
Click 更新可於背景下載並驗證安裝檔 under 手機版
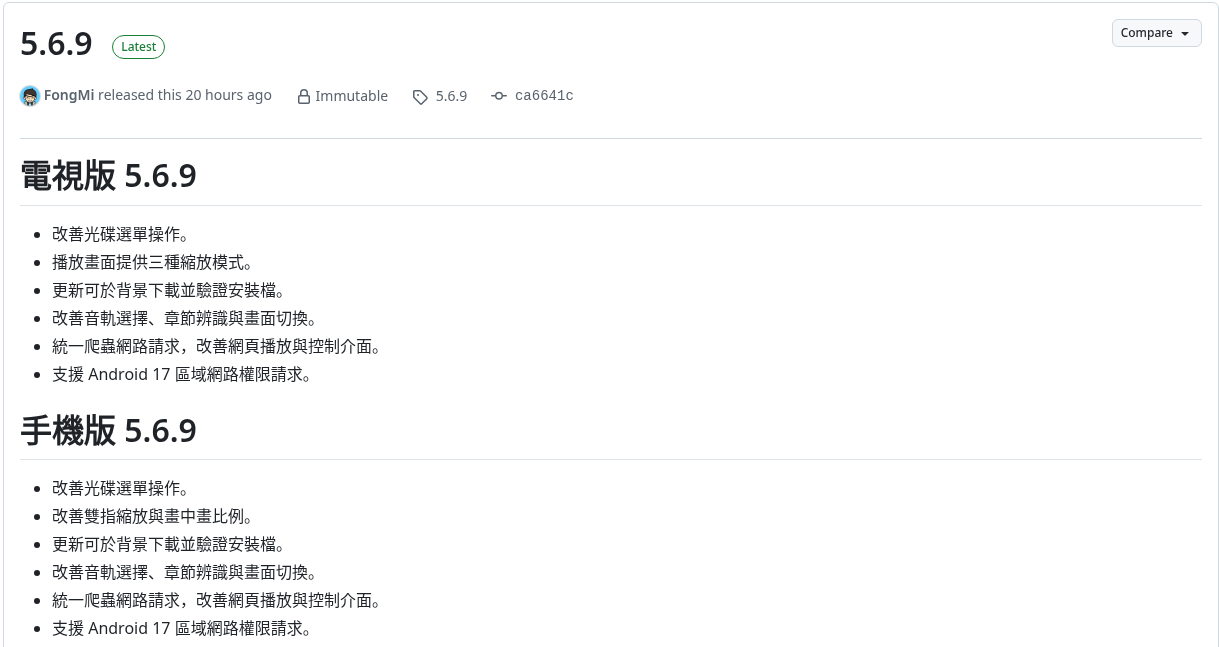point(169,544)
